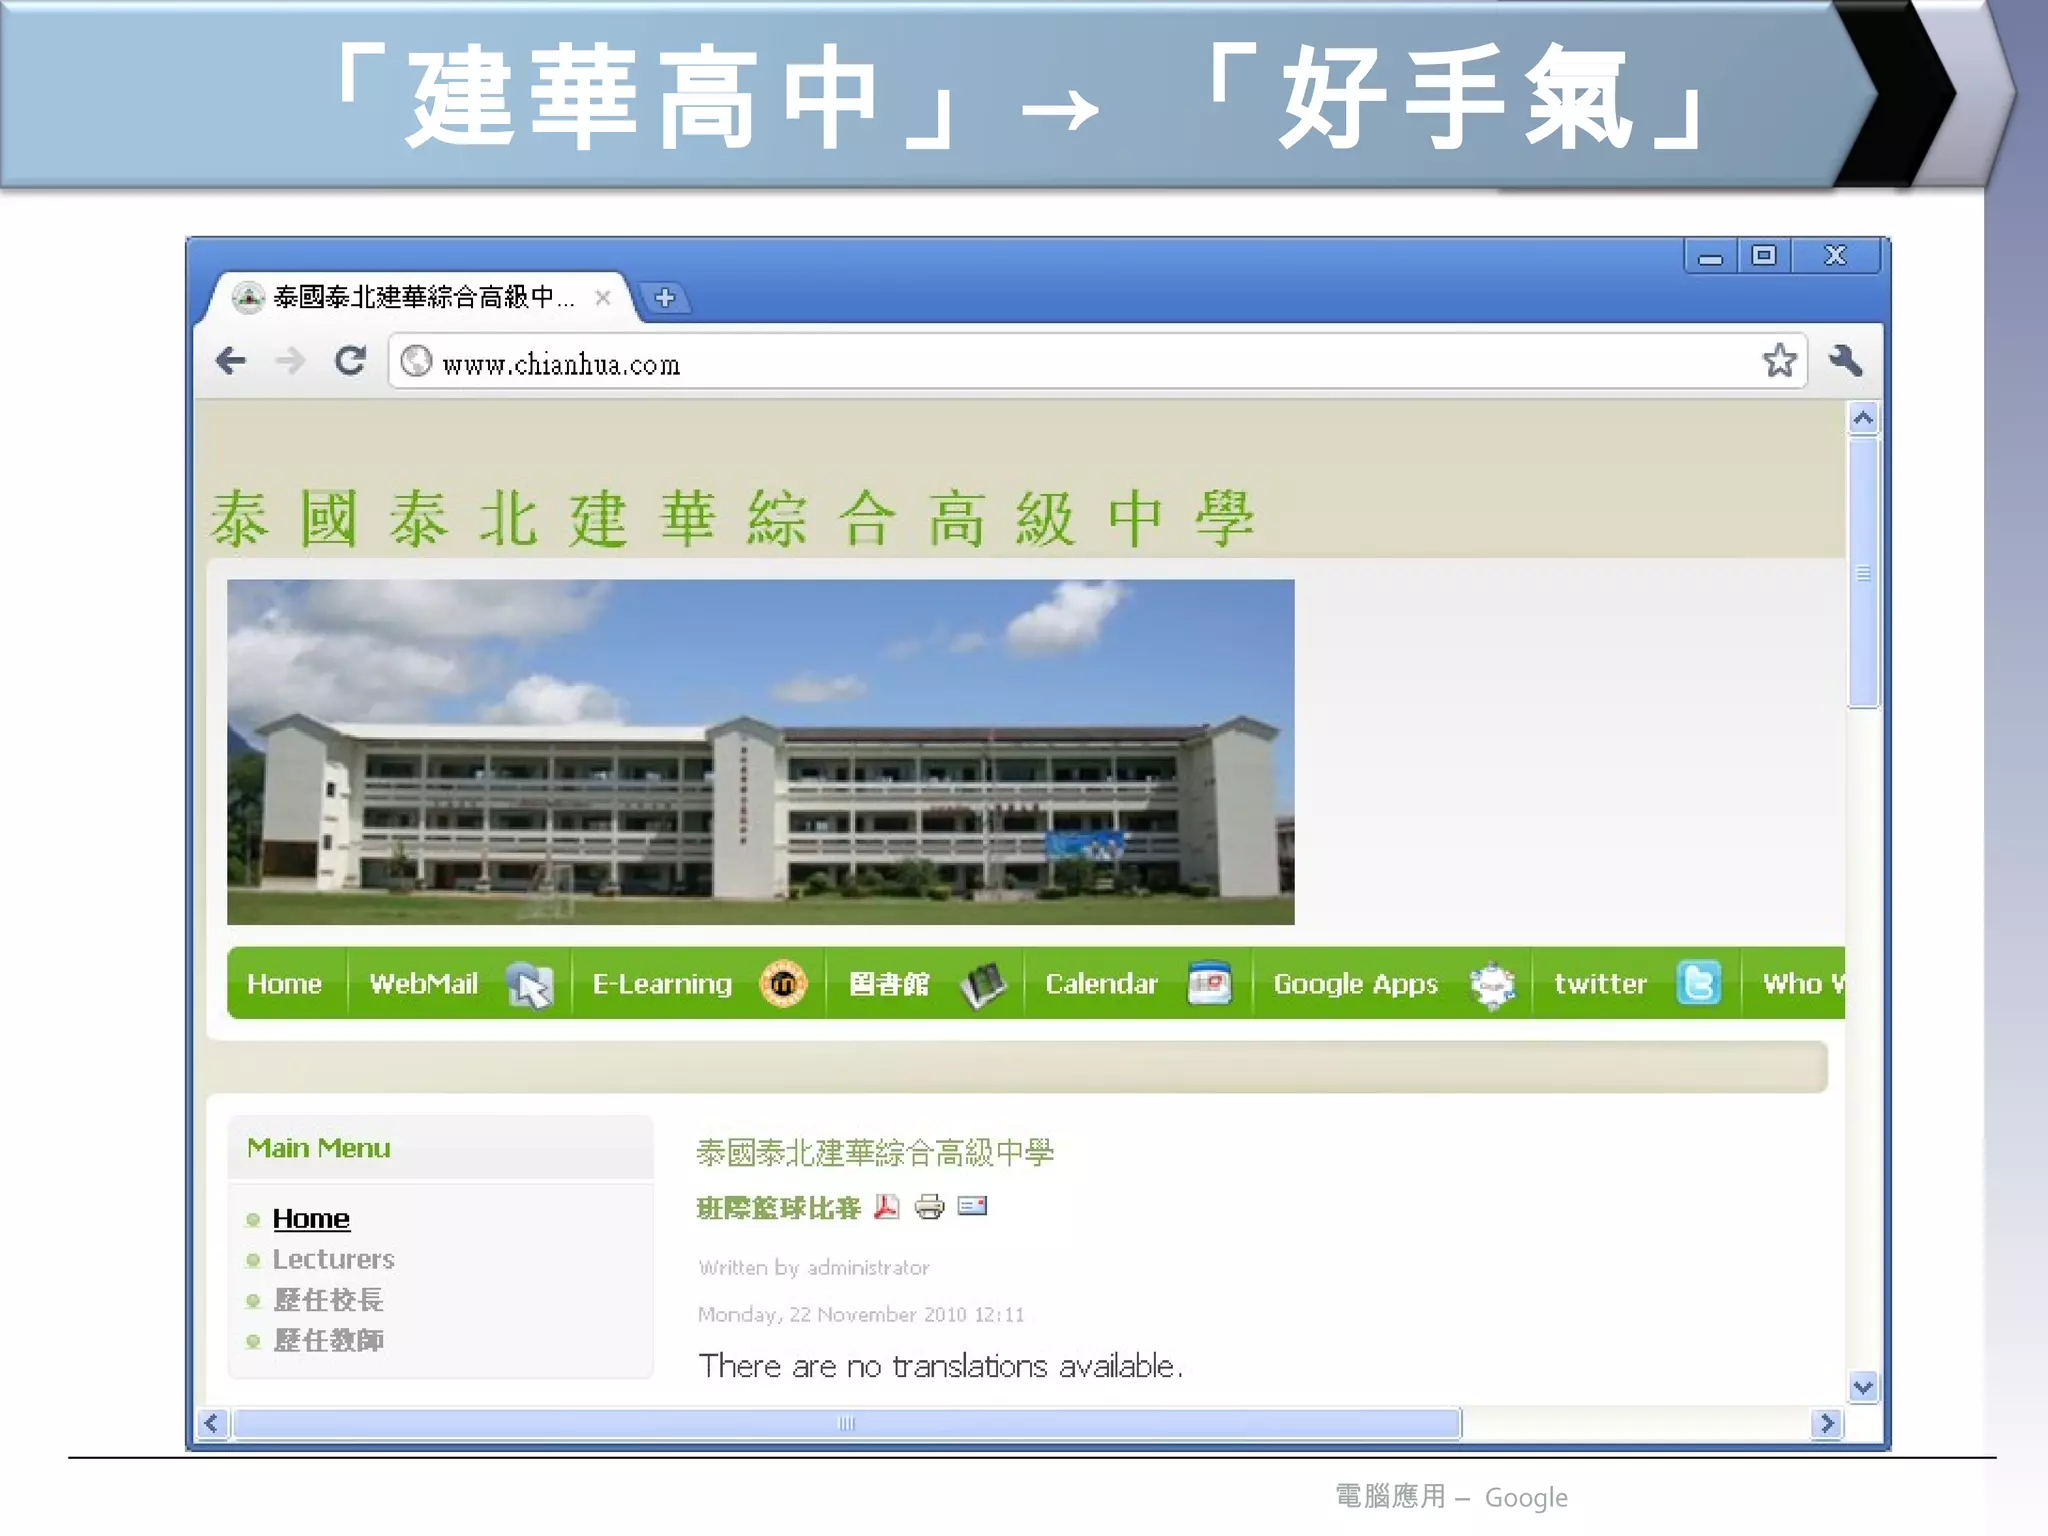Viewport: 2048px width, 1536px height.
Task: Click the school building banner image
Action: [760, 752]
